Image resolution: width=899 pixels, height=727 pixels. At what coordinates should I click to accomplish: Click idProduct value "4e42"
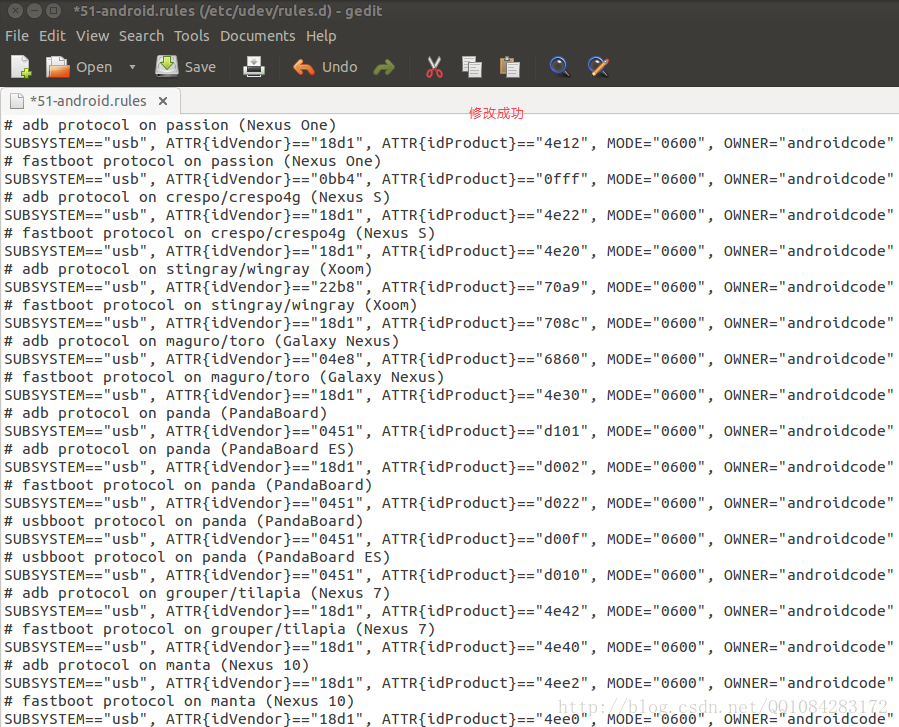pyautogui.click(x=561, y=611)
